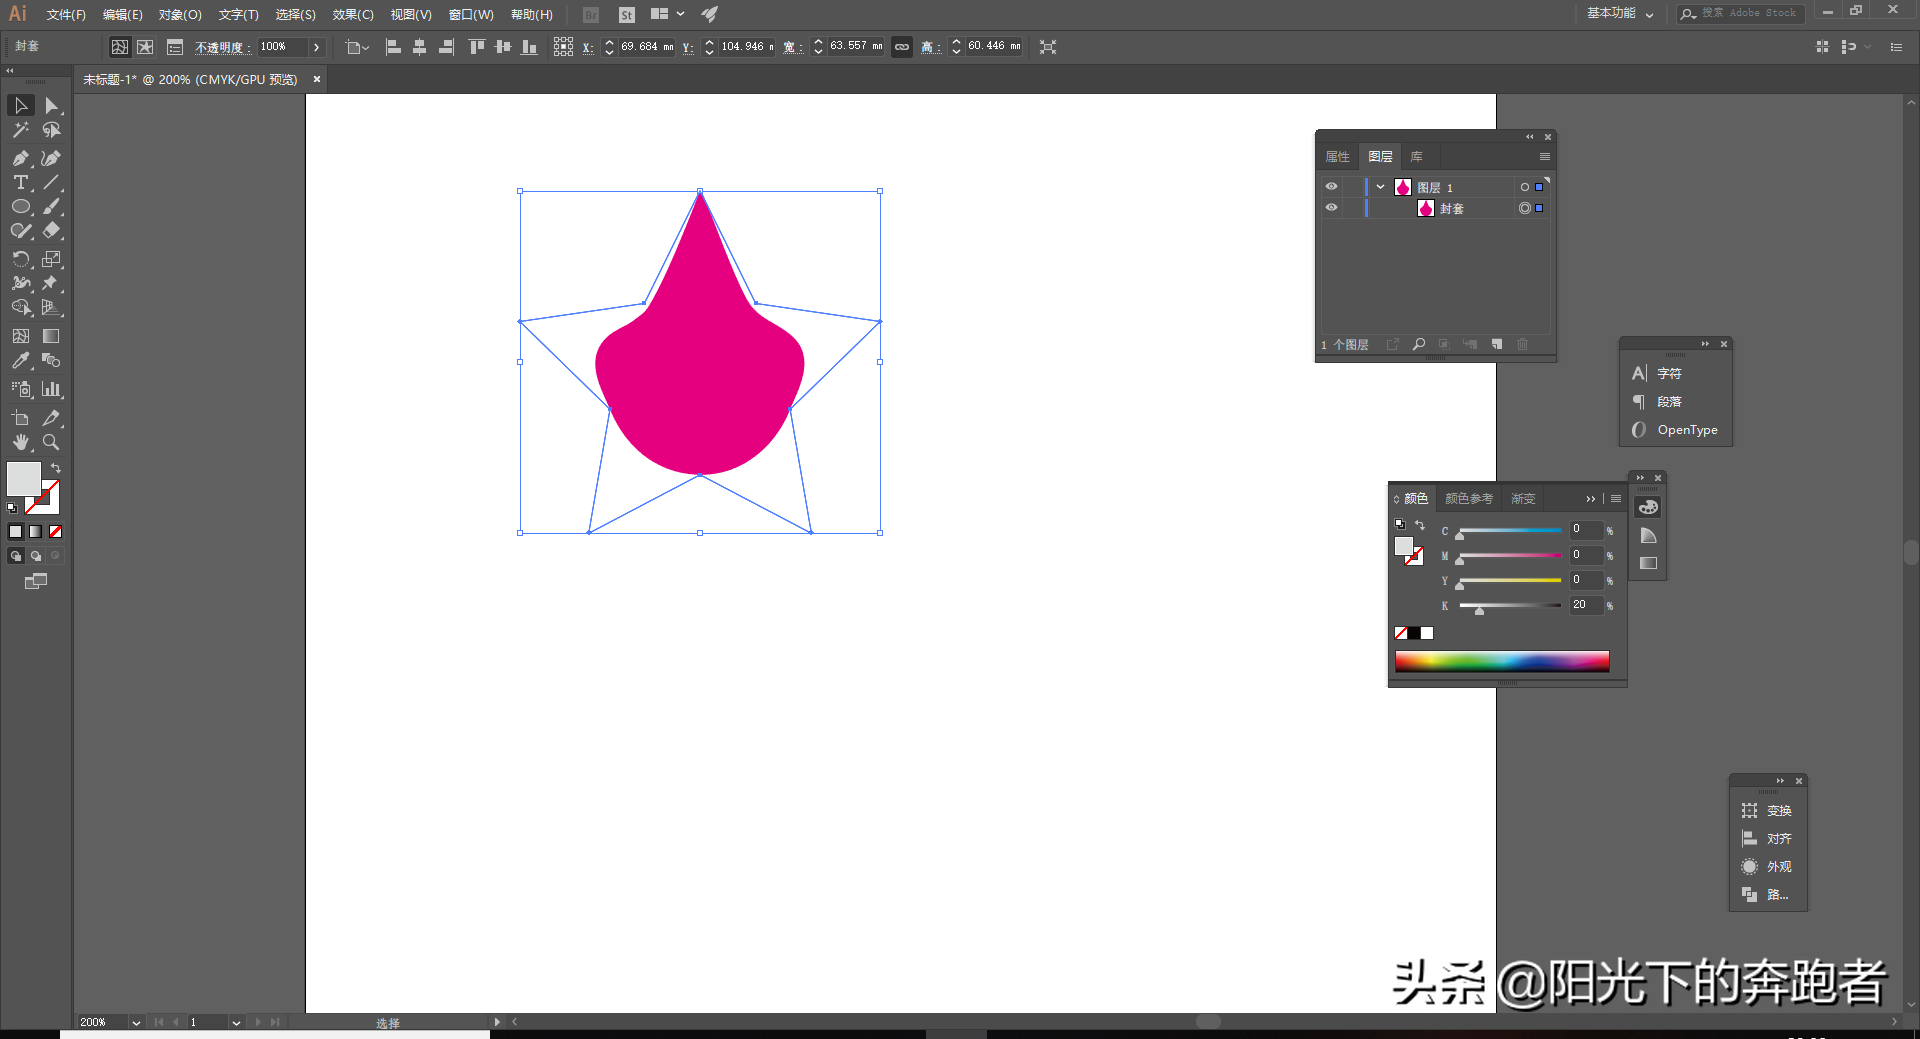Screen dimensions: 1920x1039
Task: Click the Edit Envelope button in control bar
Action: 119,47
